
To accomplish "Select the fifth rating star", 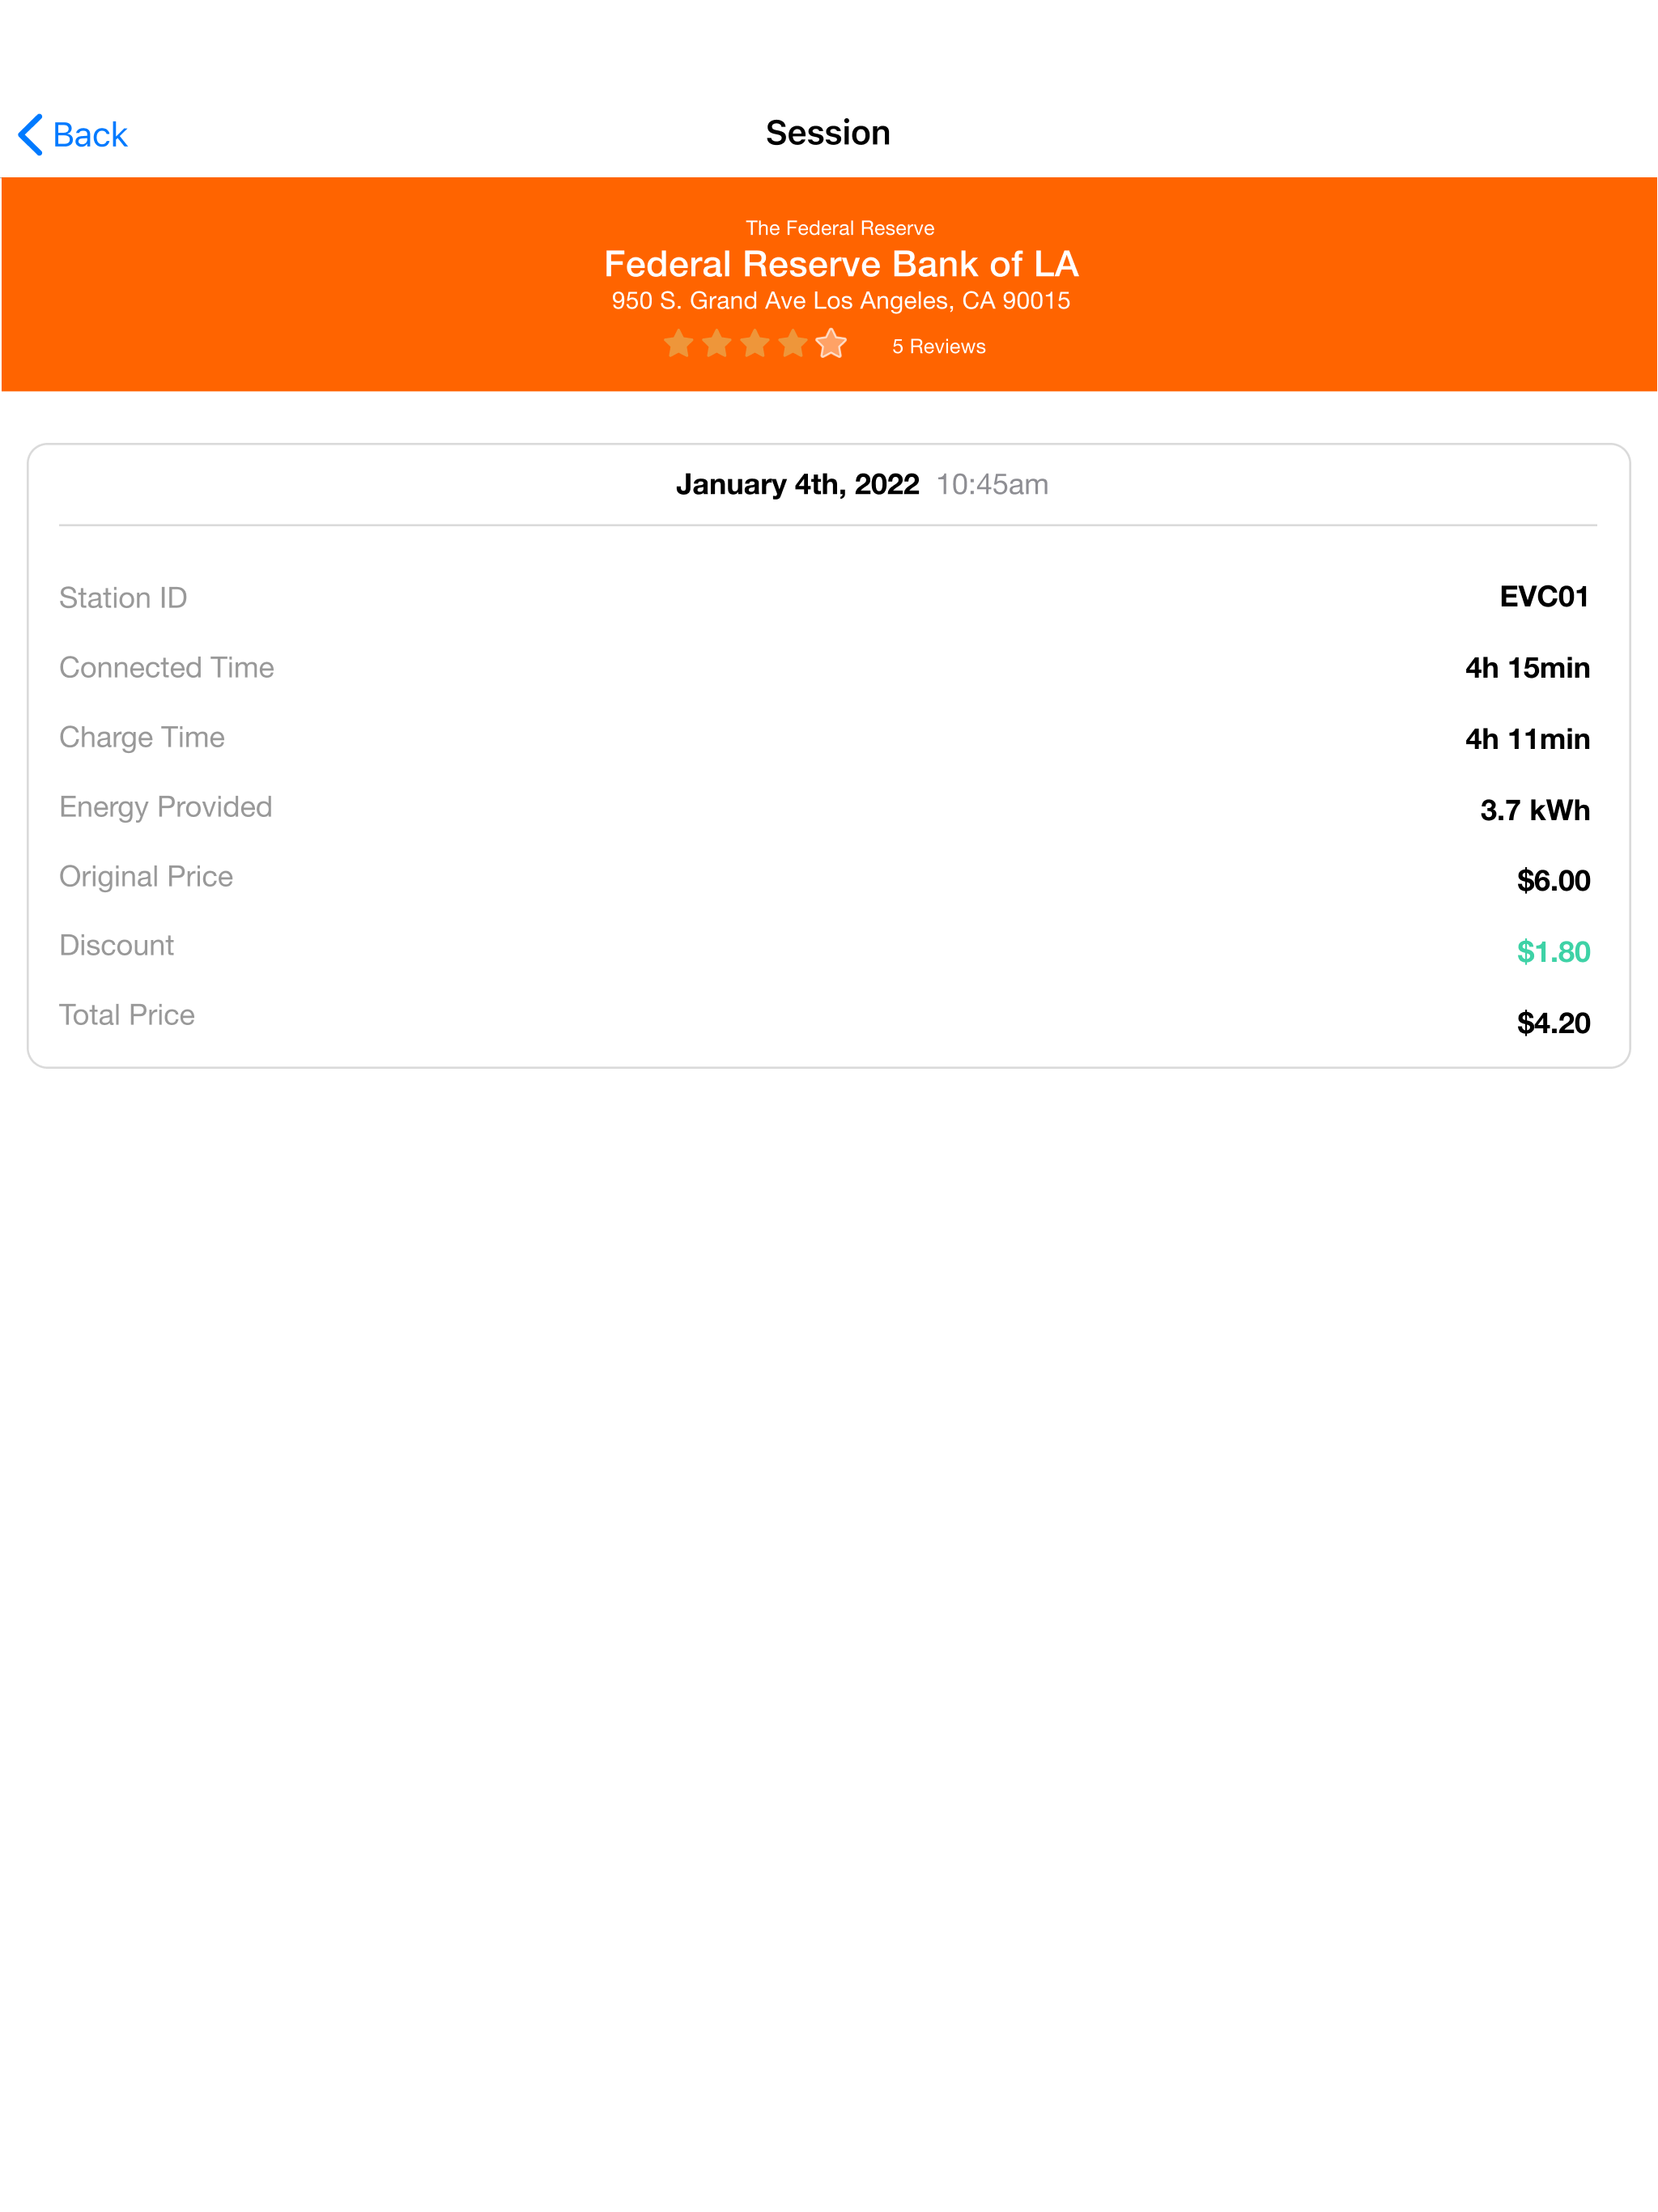I will (831, 344).
